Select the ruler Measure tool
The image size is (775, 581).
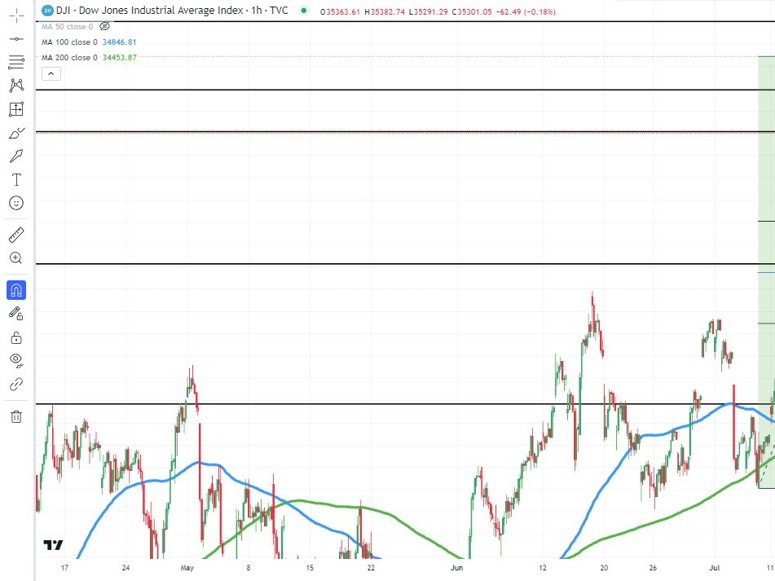click(16, 235)
